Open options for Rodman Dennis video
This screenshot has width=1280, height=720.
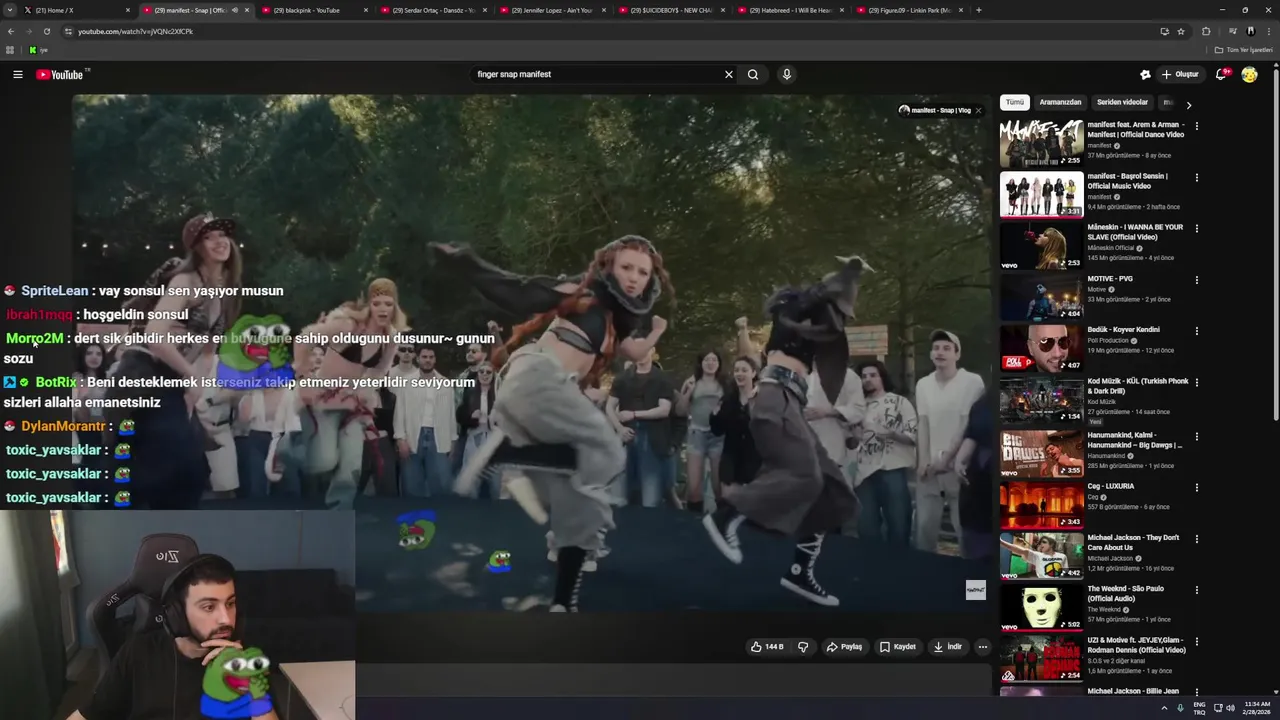(x=1196, y=642)
